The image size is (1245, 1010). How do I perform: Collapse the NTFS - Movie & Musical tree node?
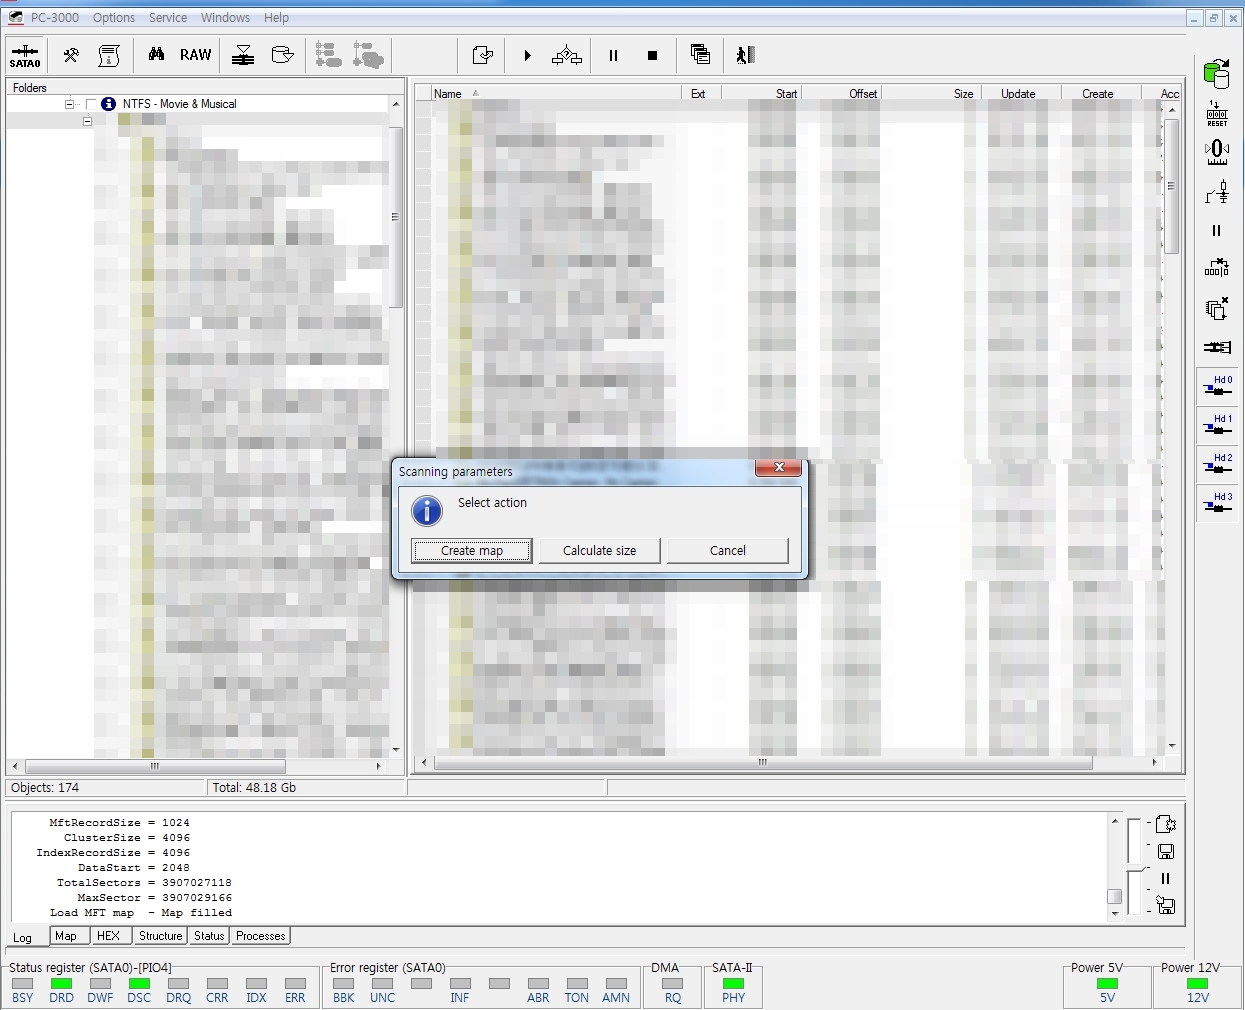pos(69,104)
